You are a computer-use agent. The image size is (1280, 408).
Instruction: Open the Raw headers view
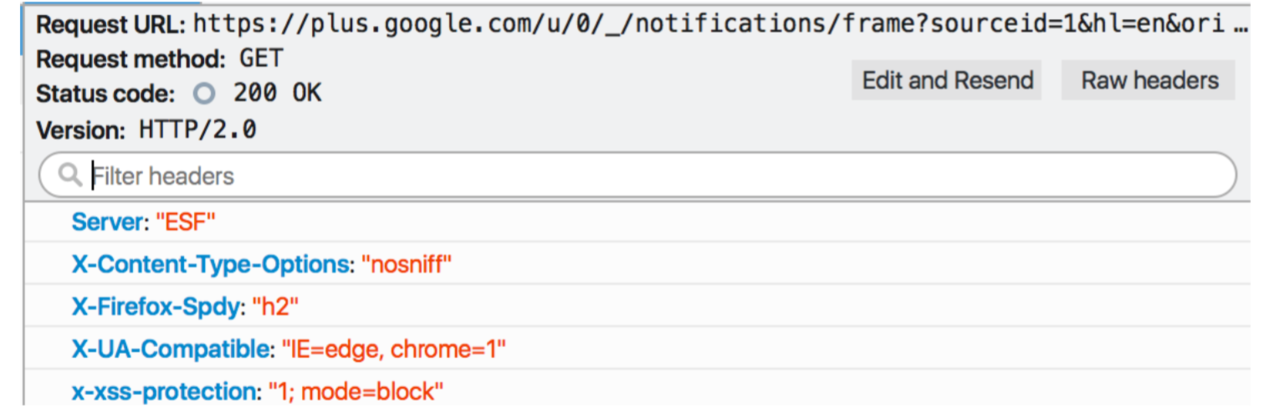1149,81
